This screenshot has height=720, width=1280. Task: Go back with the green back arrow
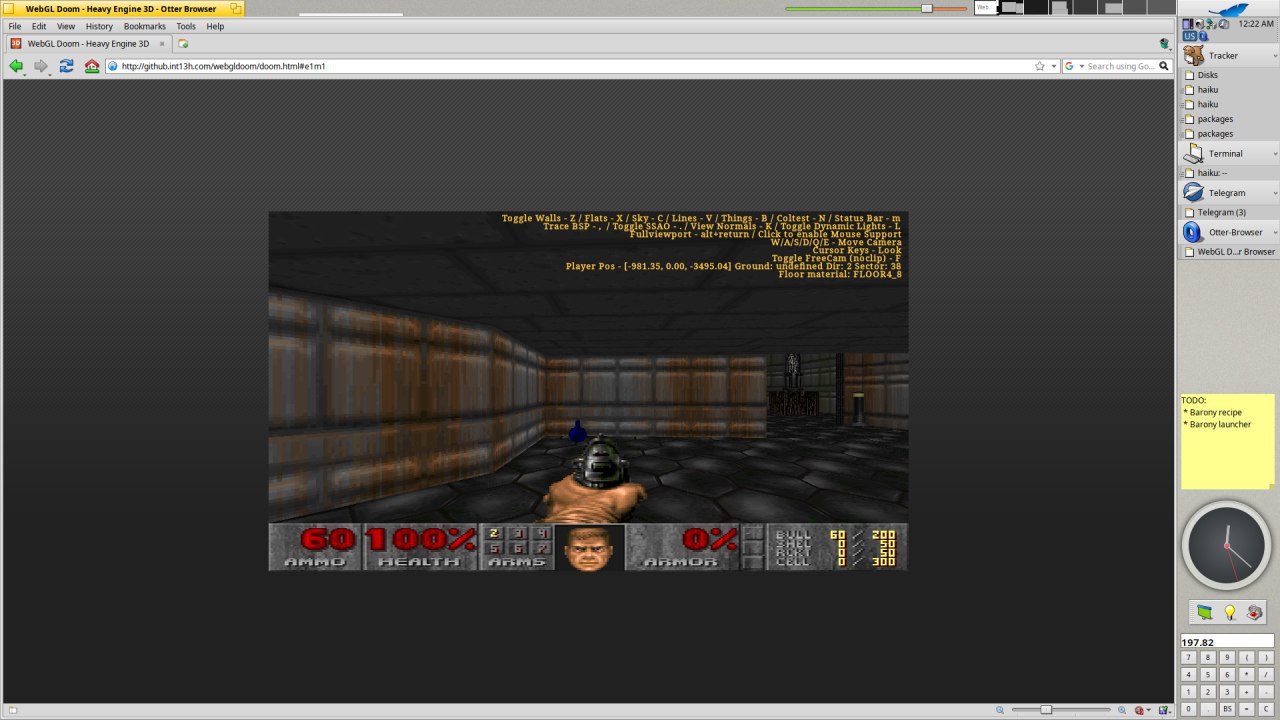tap(16, 66)
